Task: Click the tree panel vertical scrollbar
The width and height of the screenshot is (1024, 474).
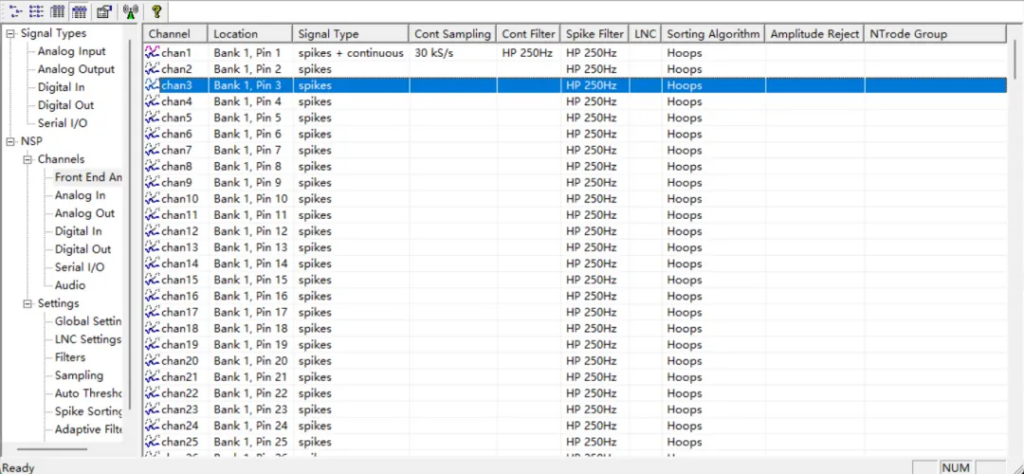Action: point(131,250)
